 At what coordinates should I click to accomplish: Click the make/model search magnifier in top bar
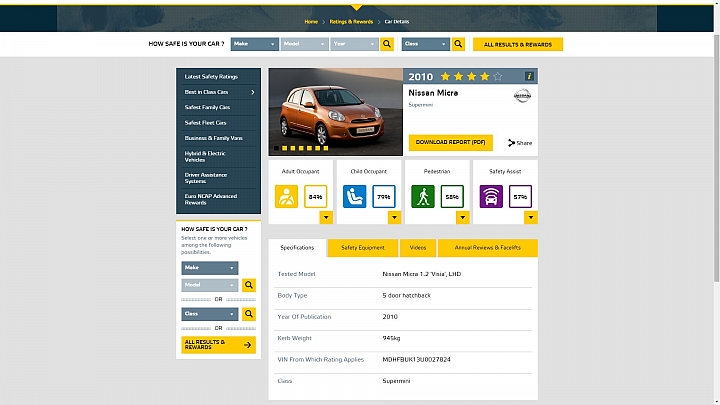387,44
